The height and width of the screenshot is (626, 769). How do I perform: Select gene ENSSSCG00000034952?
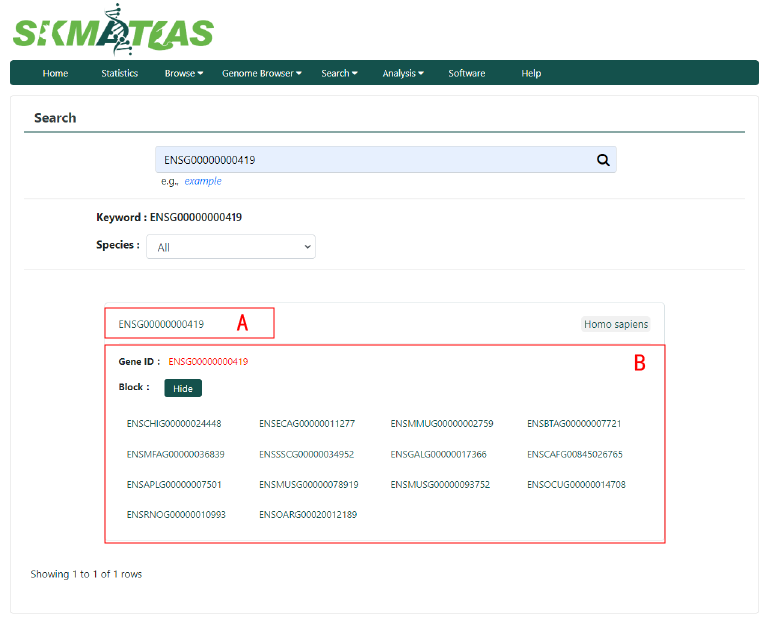[x=307, y=454]
